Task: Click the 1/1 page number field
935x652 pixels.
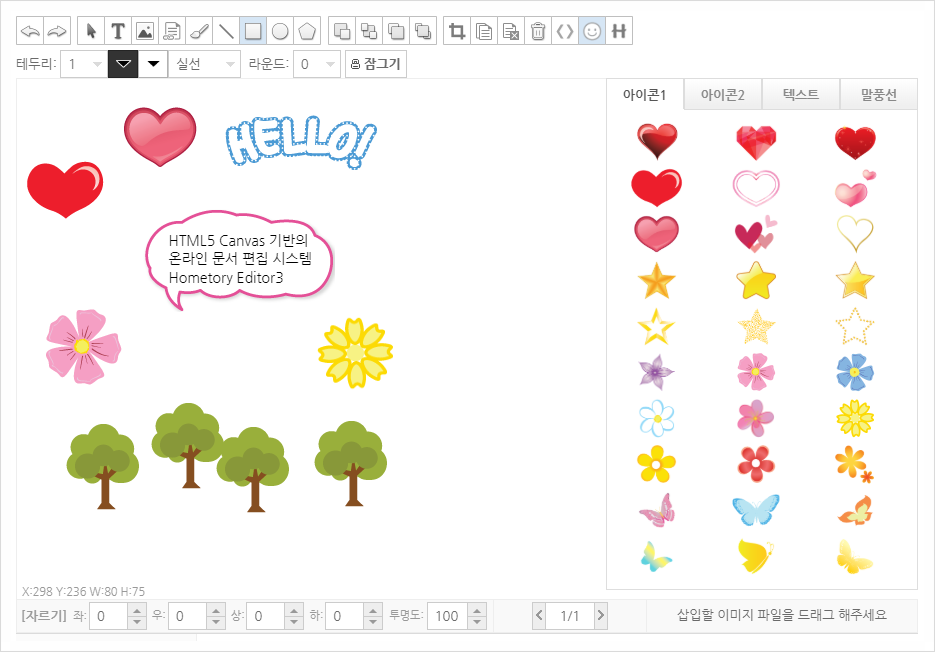Action: (x=569, y=616)
